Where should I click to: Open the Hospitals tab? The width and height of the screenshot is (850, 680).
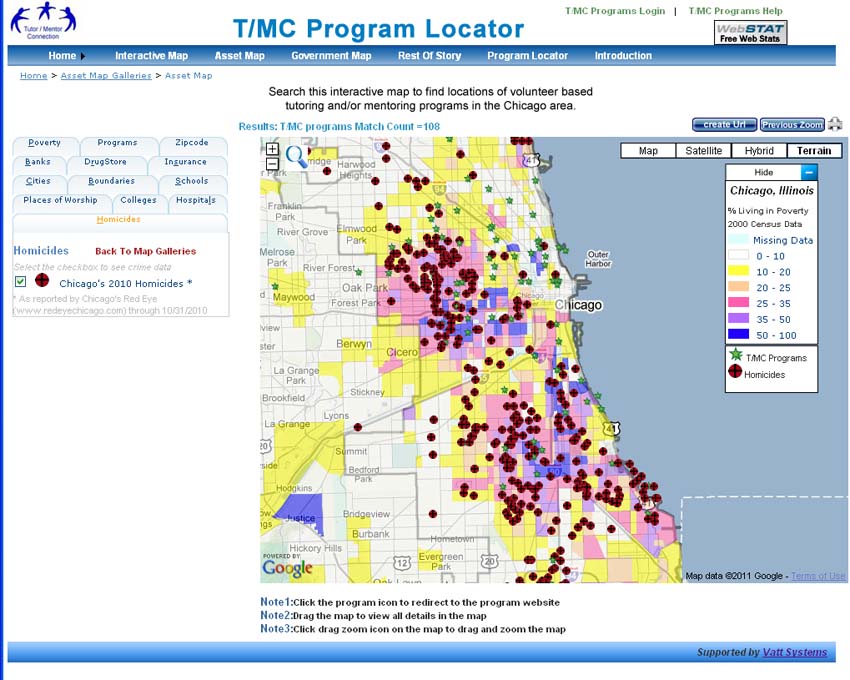(x=195, y=200)
